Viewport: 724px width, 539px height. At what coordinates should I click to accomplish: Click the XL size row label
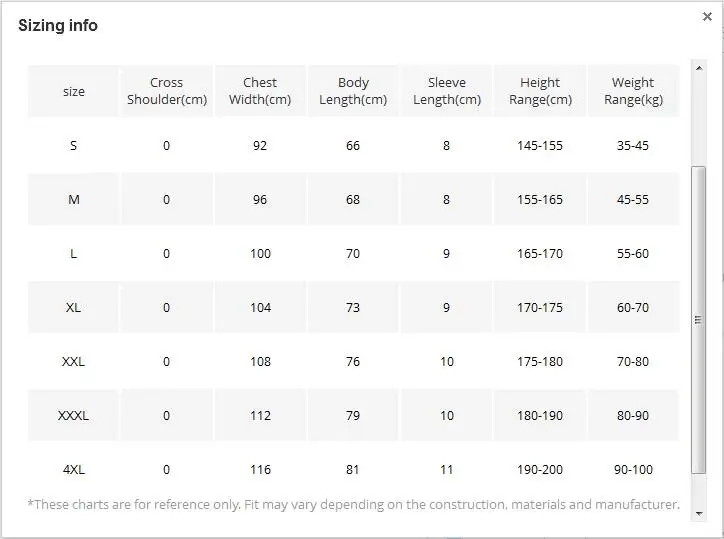click(74, 308)
